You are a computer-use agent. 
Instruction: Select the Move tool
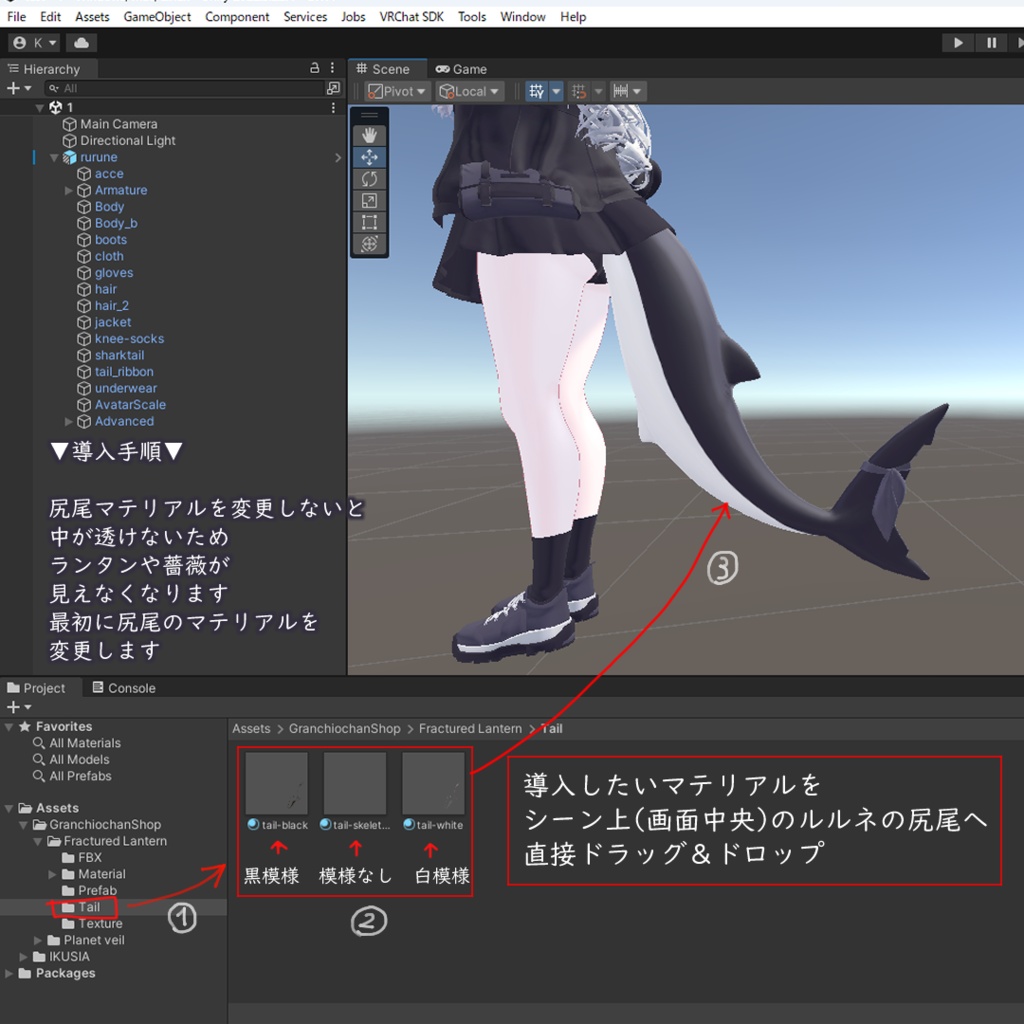coord(369,157)
